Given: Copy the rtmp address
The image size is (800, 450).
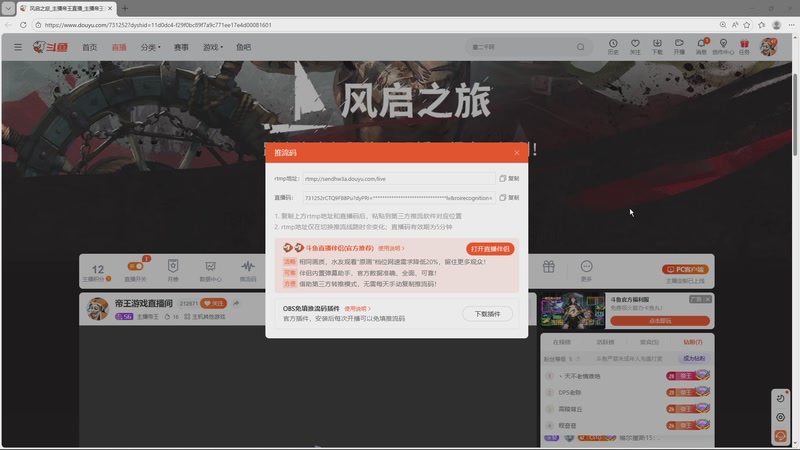Looking at the screenshot, I should click(509, 179).
